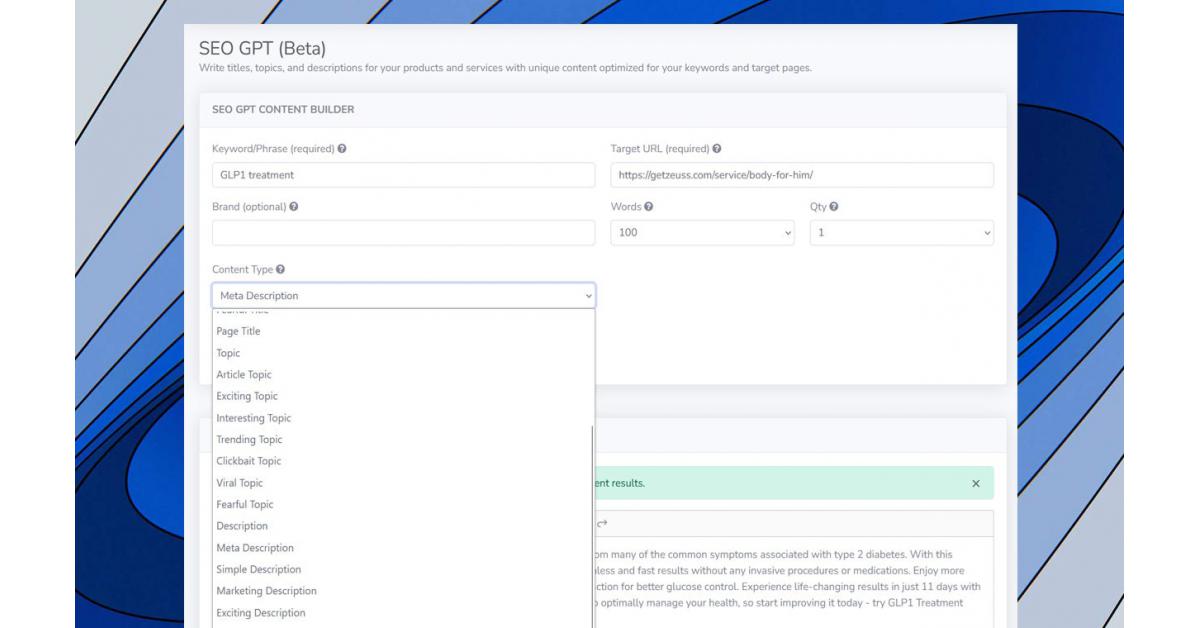Screen dimensions: 1200x628
Task: Select Trending Topic from the list
Action: tap(249, 440)
